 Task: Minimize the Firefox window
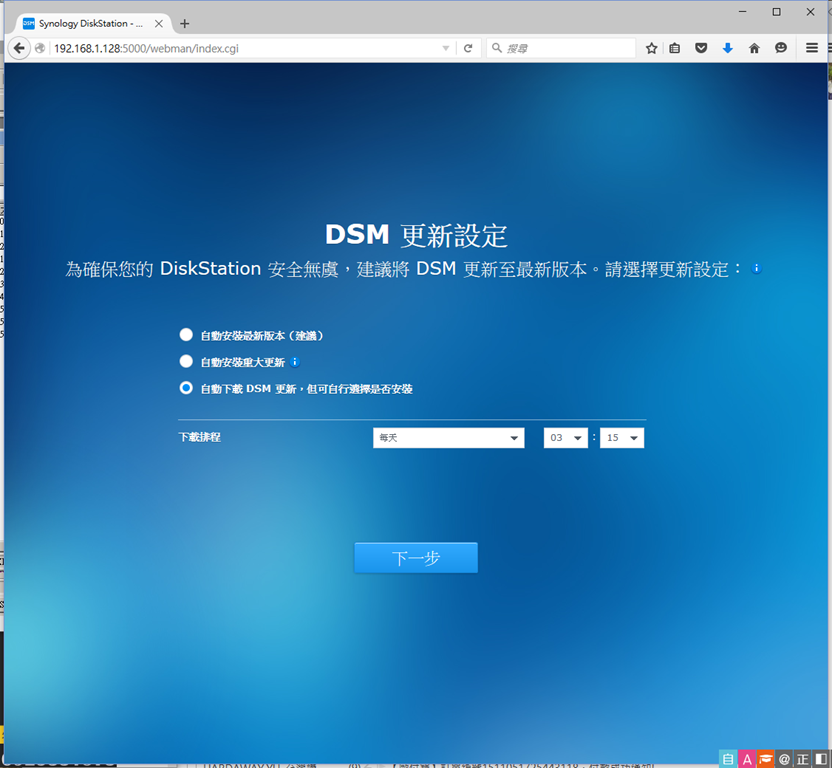[743, 12]
